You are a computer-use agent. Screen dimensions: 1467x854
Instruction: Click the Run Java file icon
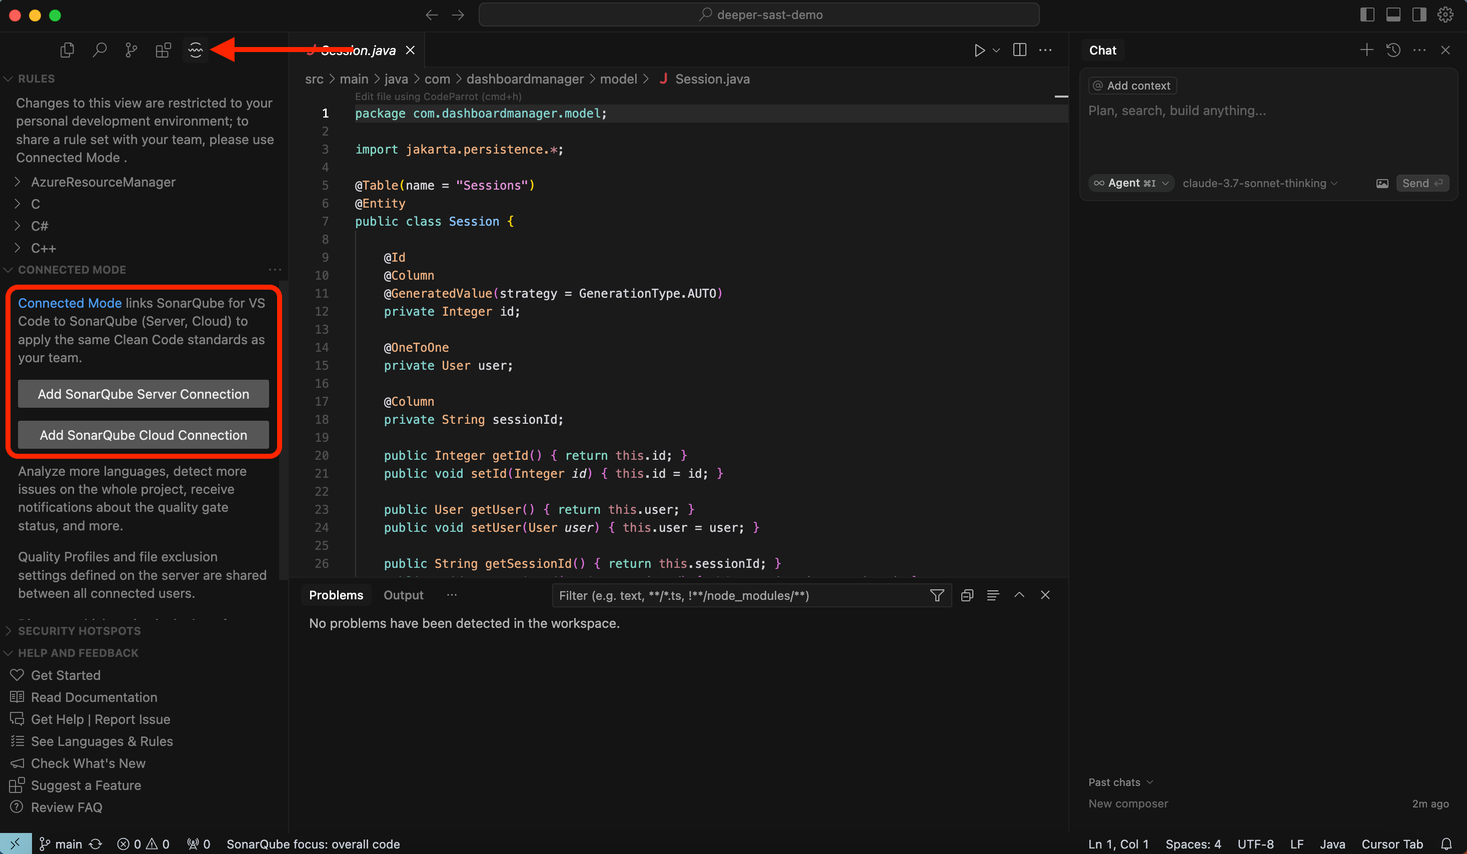coord(978,49)
